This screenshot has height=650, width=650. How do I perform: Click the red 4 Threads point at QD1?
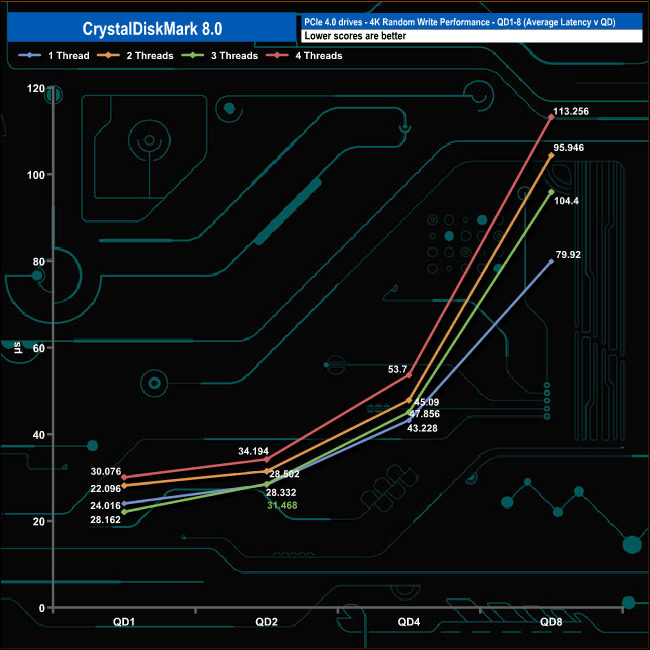[x=124, y=477]
